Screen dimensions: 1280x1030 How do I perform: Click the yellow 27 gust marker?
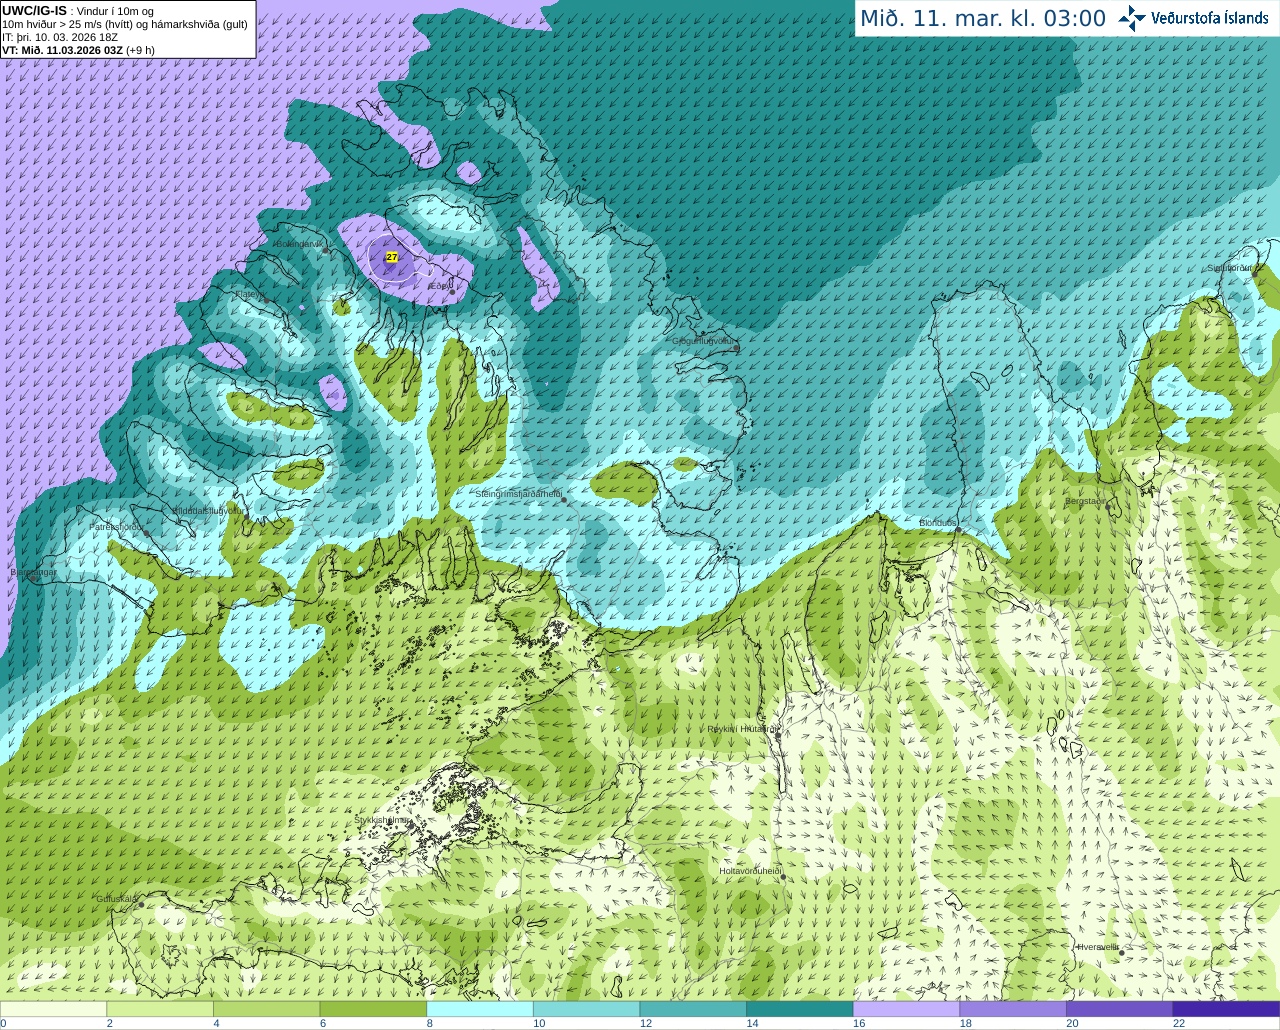pyautogui.click(x=392, y=257)
